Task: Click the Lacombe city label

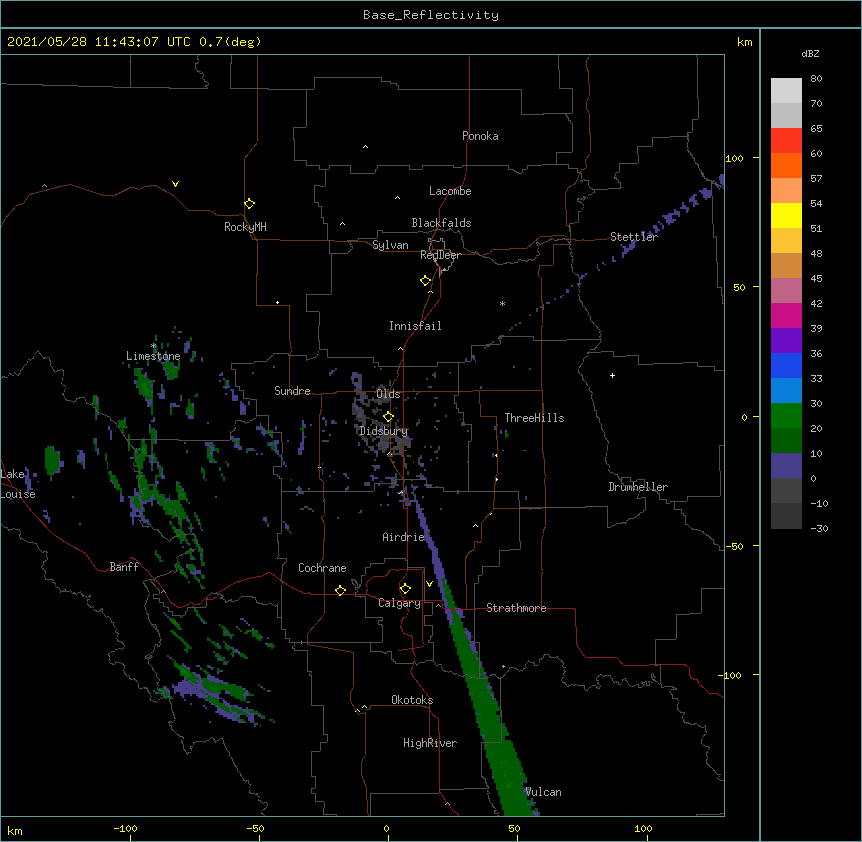Action: (450, 191)
